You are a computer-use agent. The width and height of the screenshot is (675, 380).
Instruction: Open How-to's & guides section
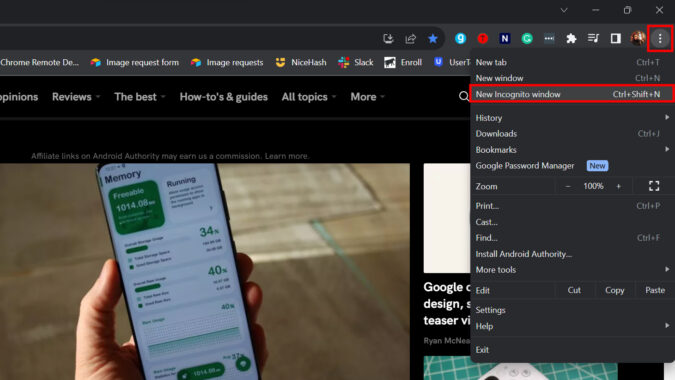pyautogui.click(x=223, y=97)
